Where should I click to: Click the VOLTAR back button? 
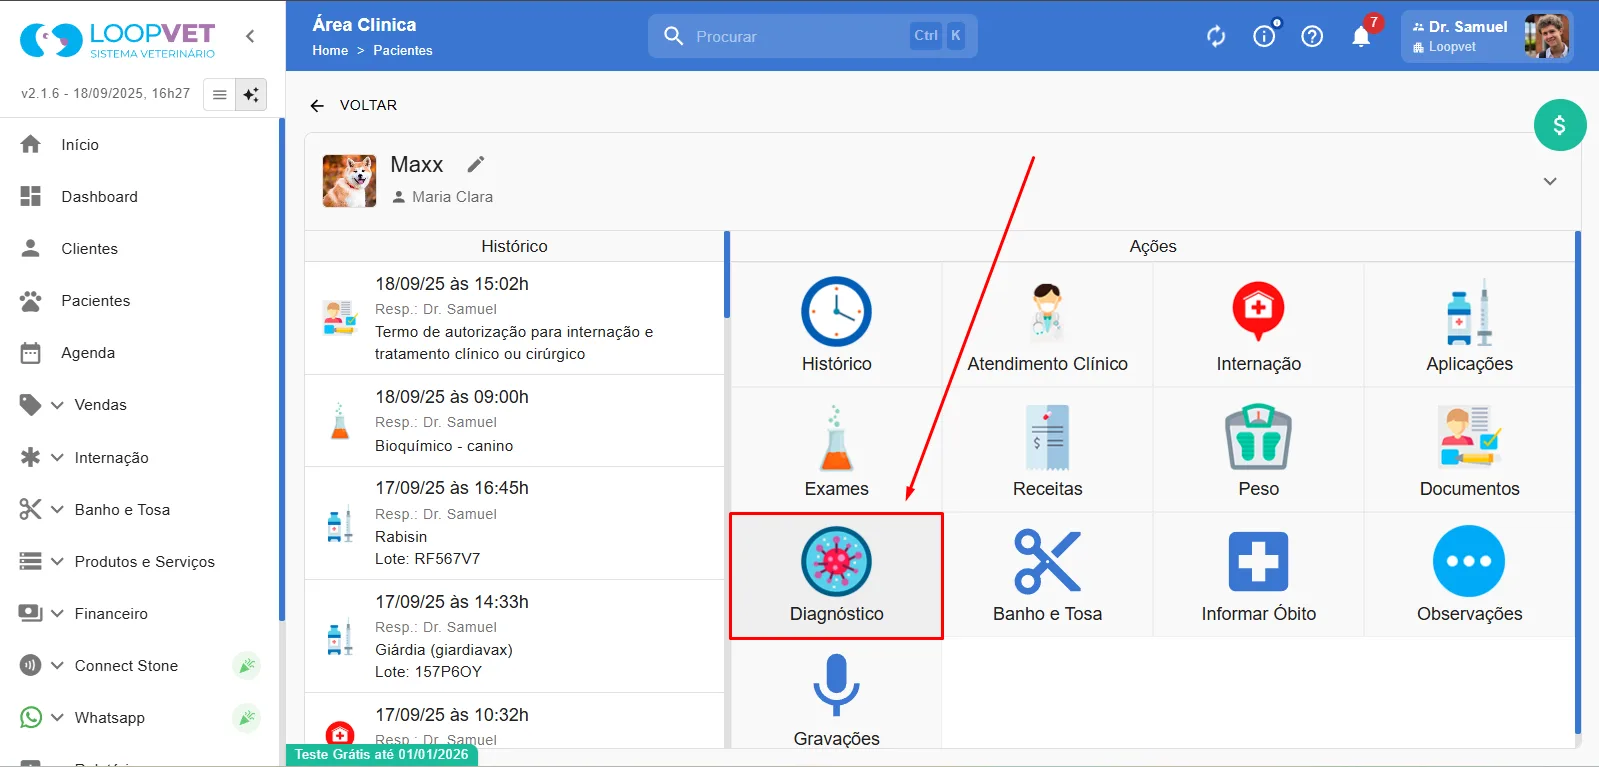[354, 105]
